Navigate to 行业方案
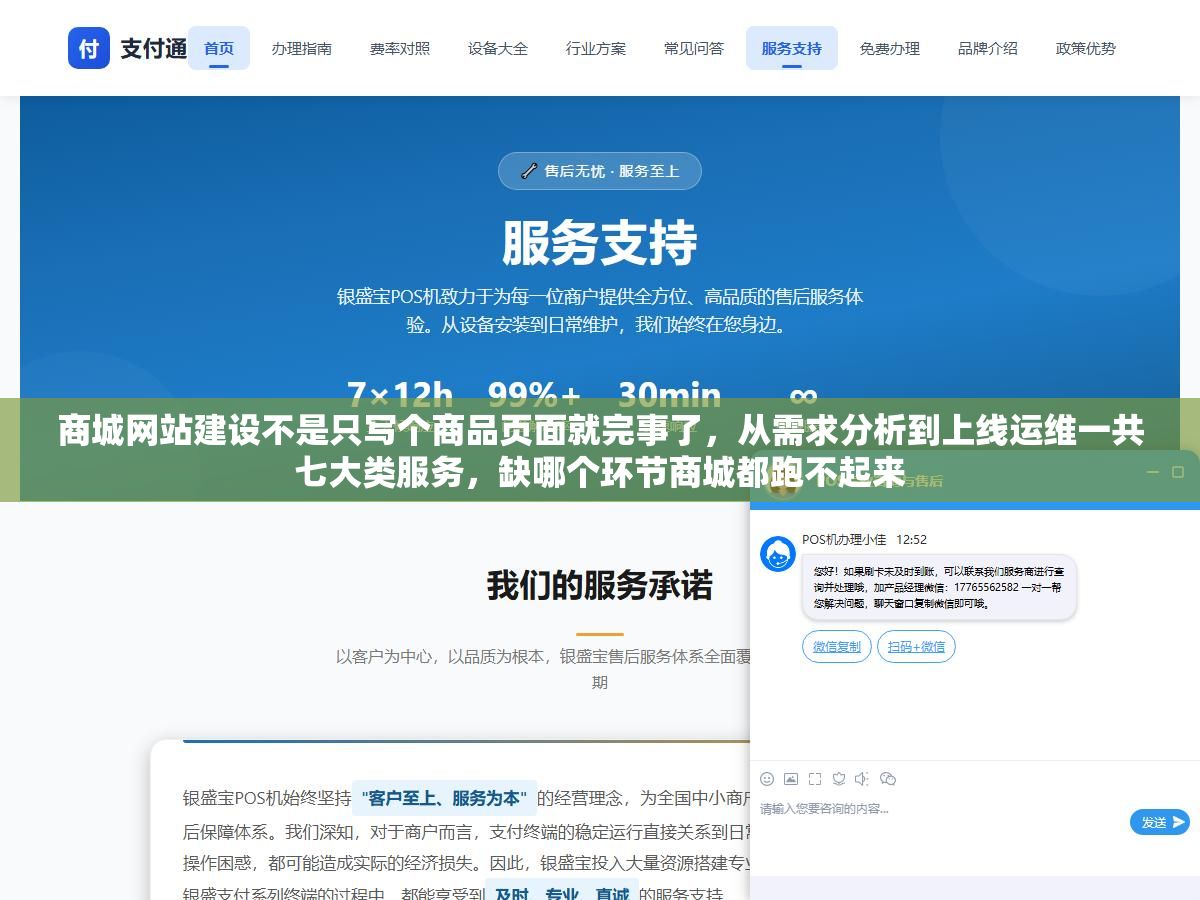 [x=596, y=48]
